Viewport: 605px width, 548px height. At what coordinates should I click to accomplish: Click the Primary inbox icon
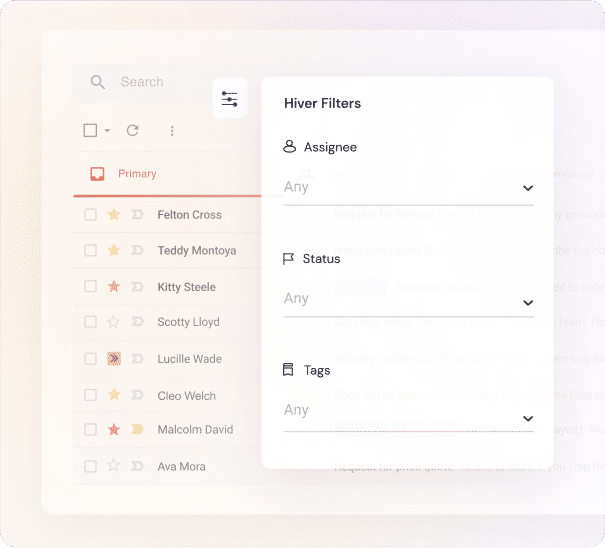point(97,174)
